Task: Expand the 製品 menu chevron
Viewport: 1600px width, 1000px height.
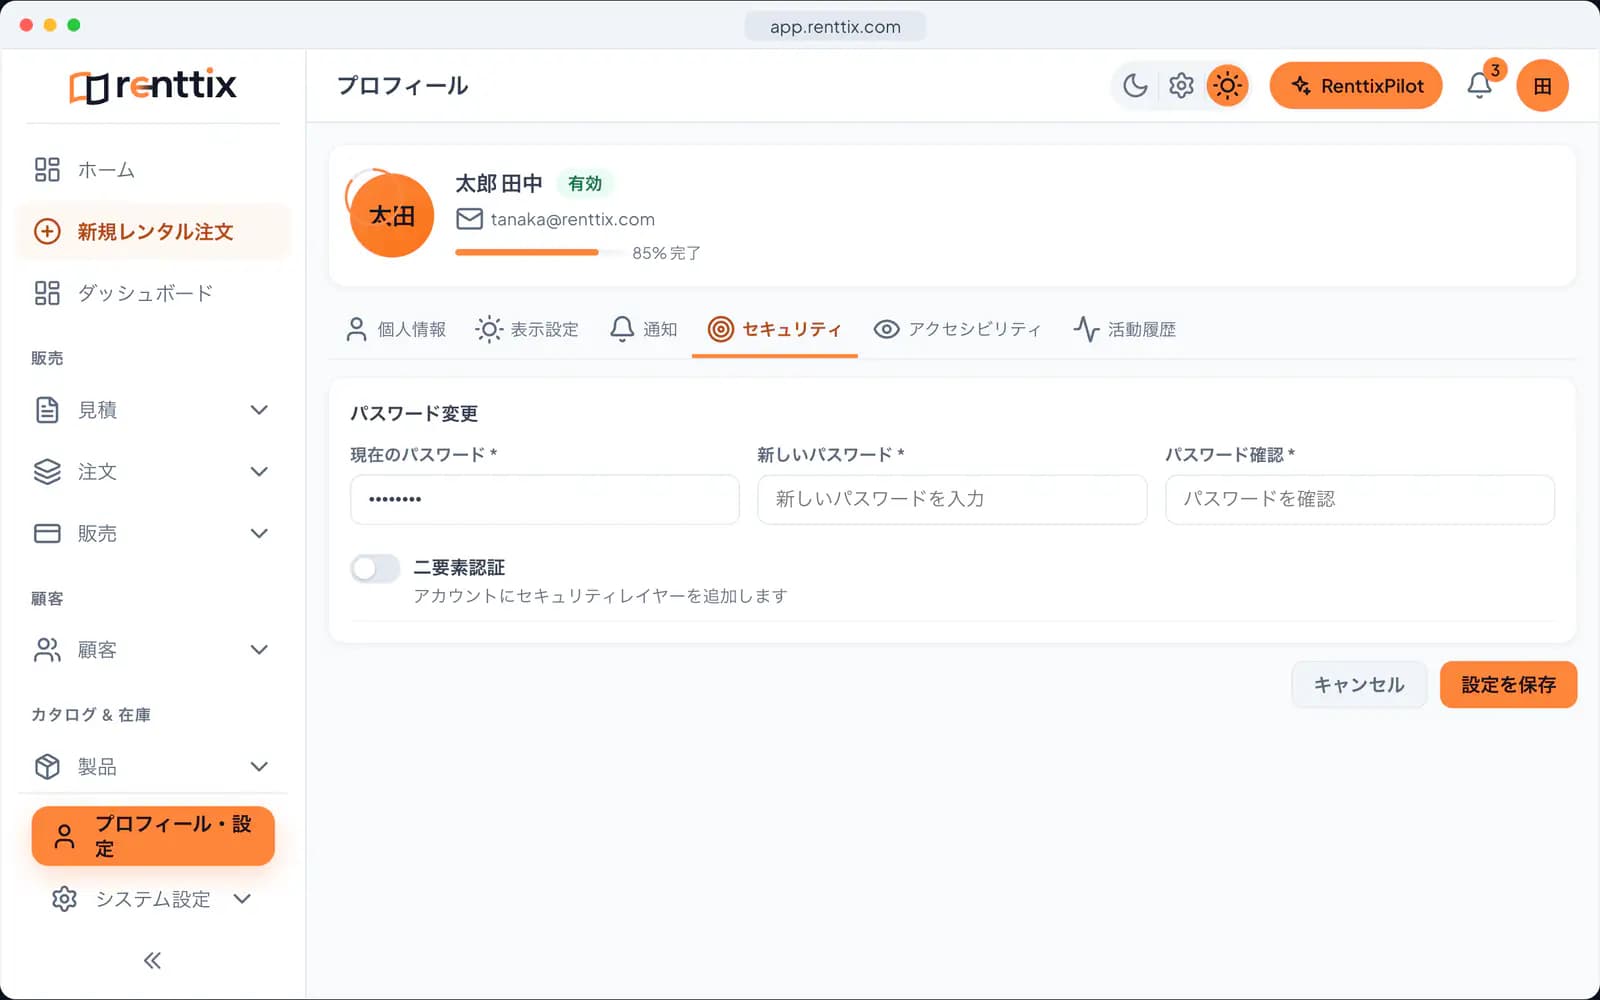Action: click(259, 767)
